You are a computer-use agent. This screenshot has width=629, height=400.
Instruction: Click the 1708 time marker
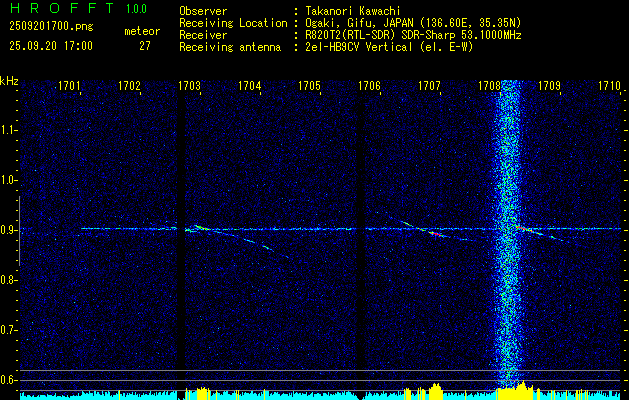click(490, 85)
